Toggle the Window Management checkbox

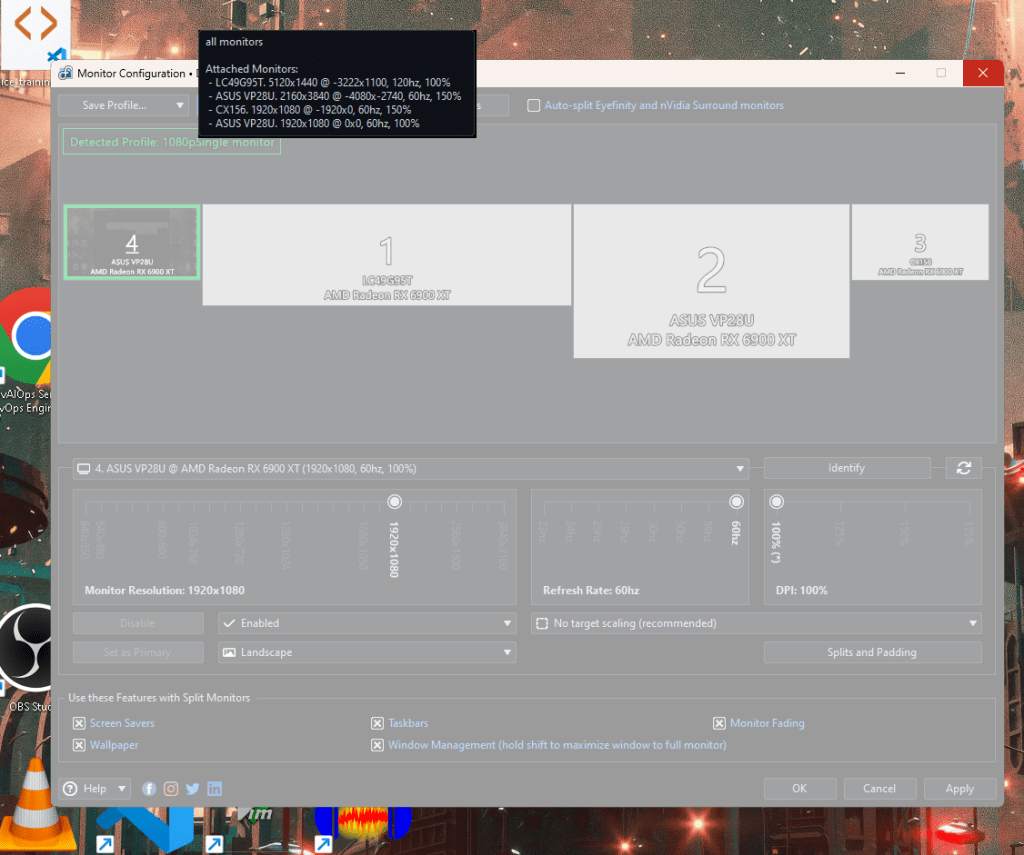pos(377,745)
